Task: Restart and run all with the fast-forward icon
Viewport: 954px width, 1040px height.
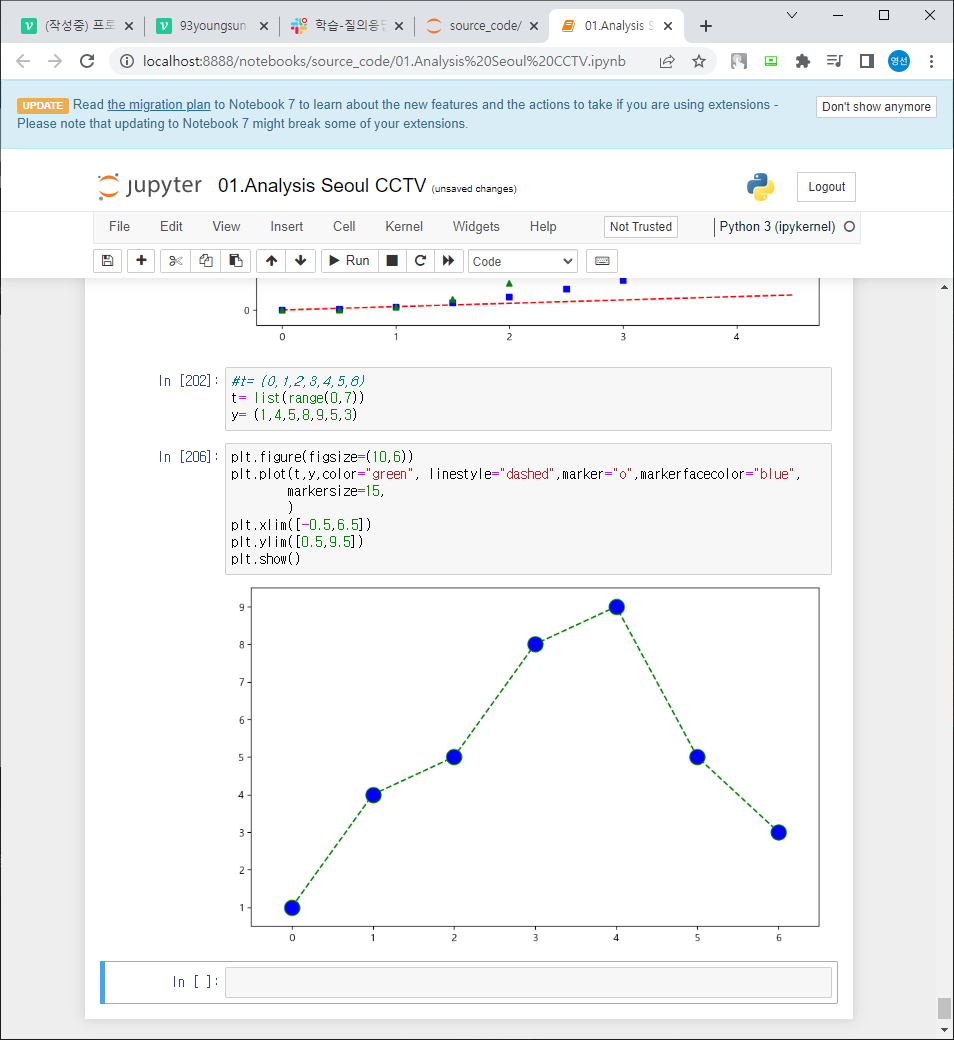Action: pyautogui.click(x=448, y=261)
